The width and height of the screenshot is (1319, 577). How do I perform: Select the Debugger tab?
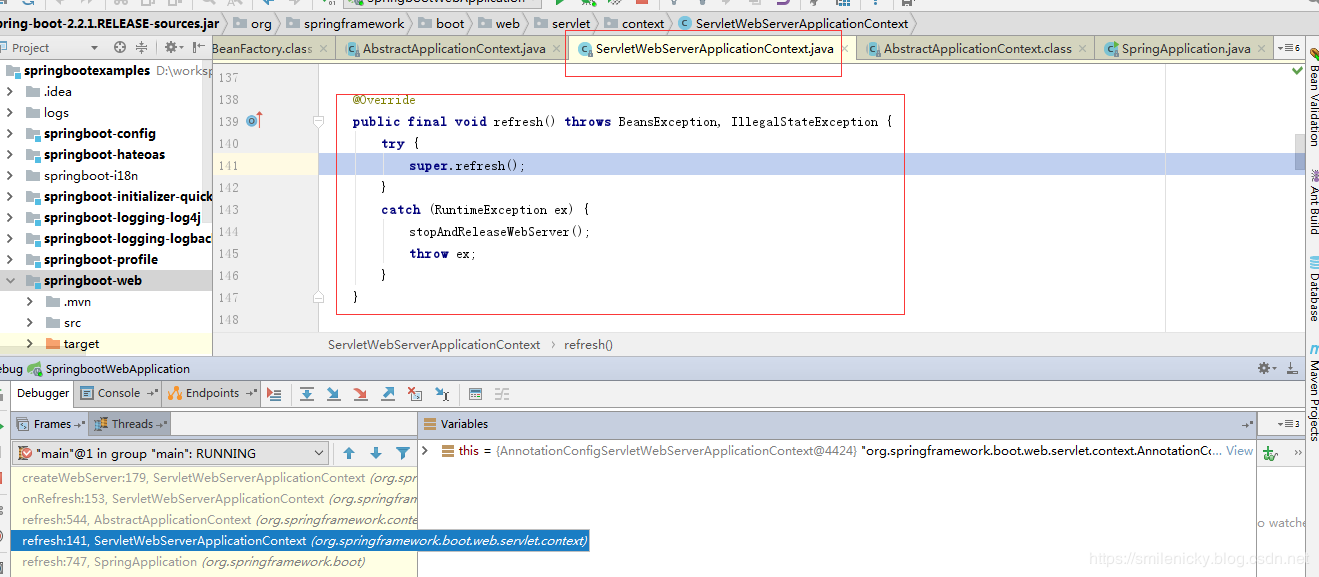point(43,393)
